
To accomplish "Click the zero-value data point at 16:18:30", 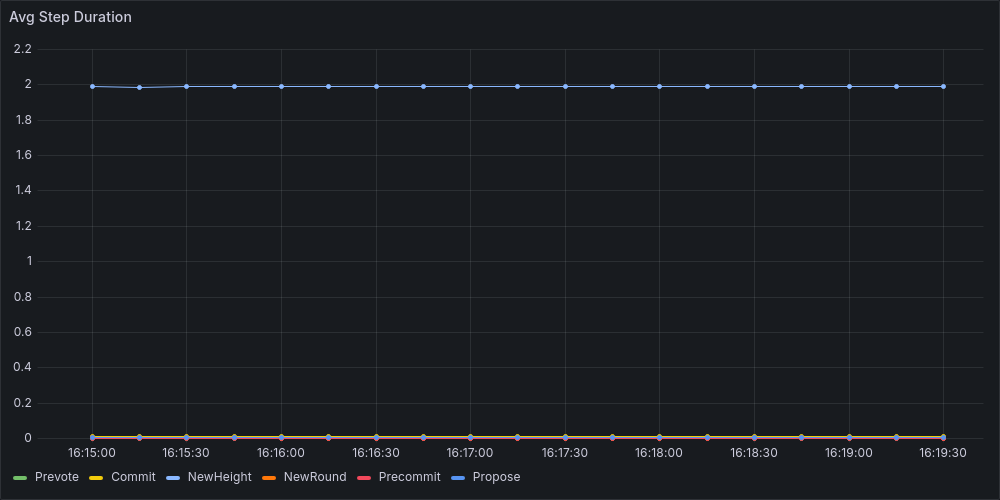I will coord(754,438).
